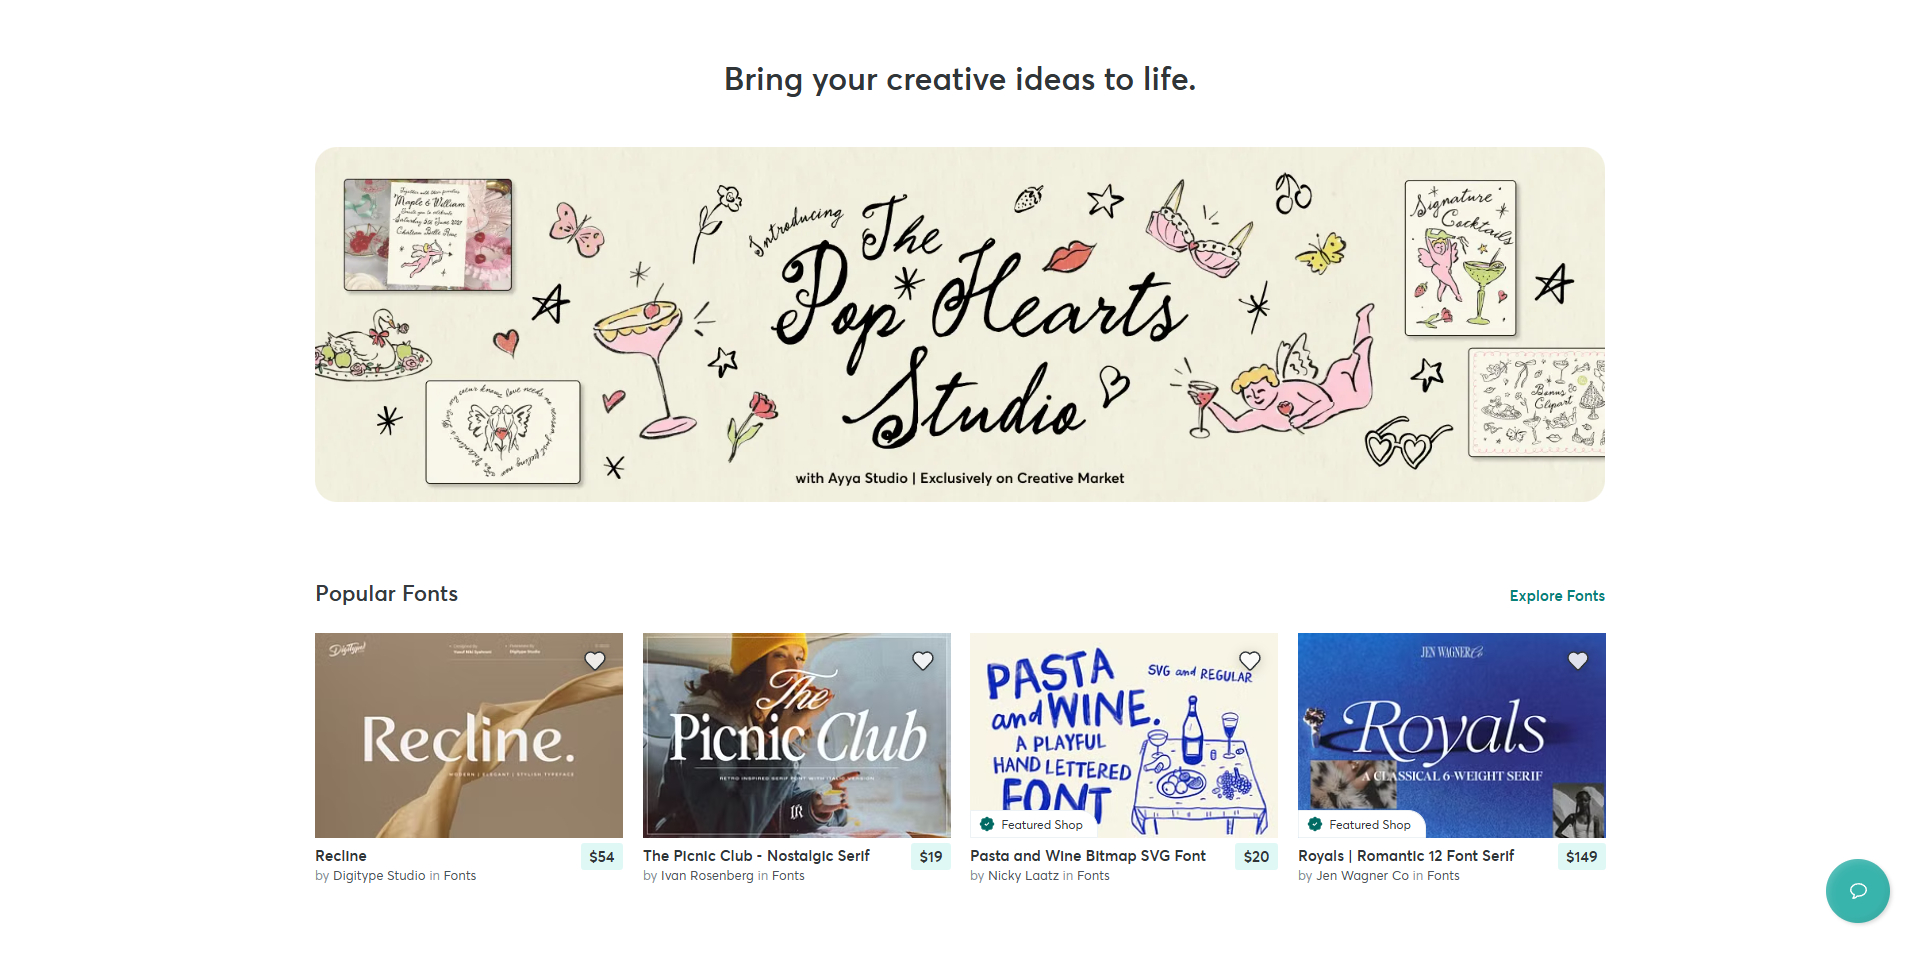The image size is (1920, 953).
Task: Save Pasta and Wine font via heart
Action: [1250, 661]
